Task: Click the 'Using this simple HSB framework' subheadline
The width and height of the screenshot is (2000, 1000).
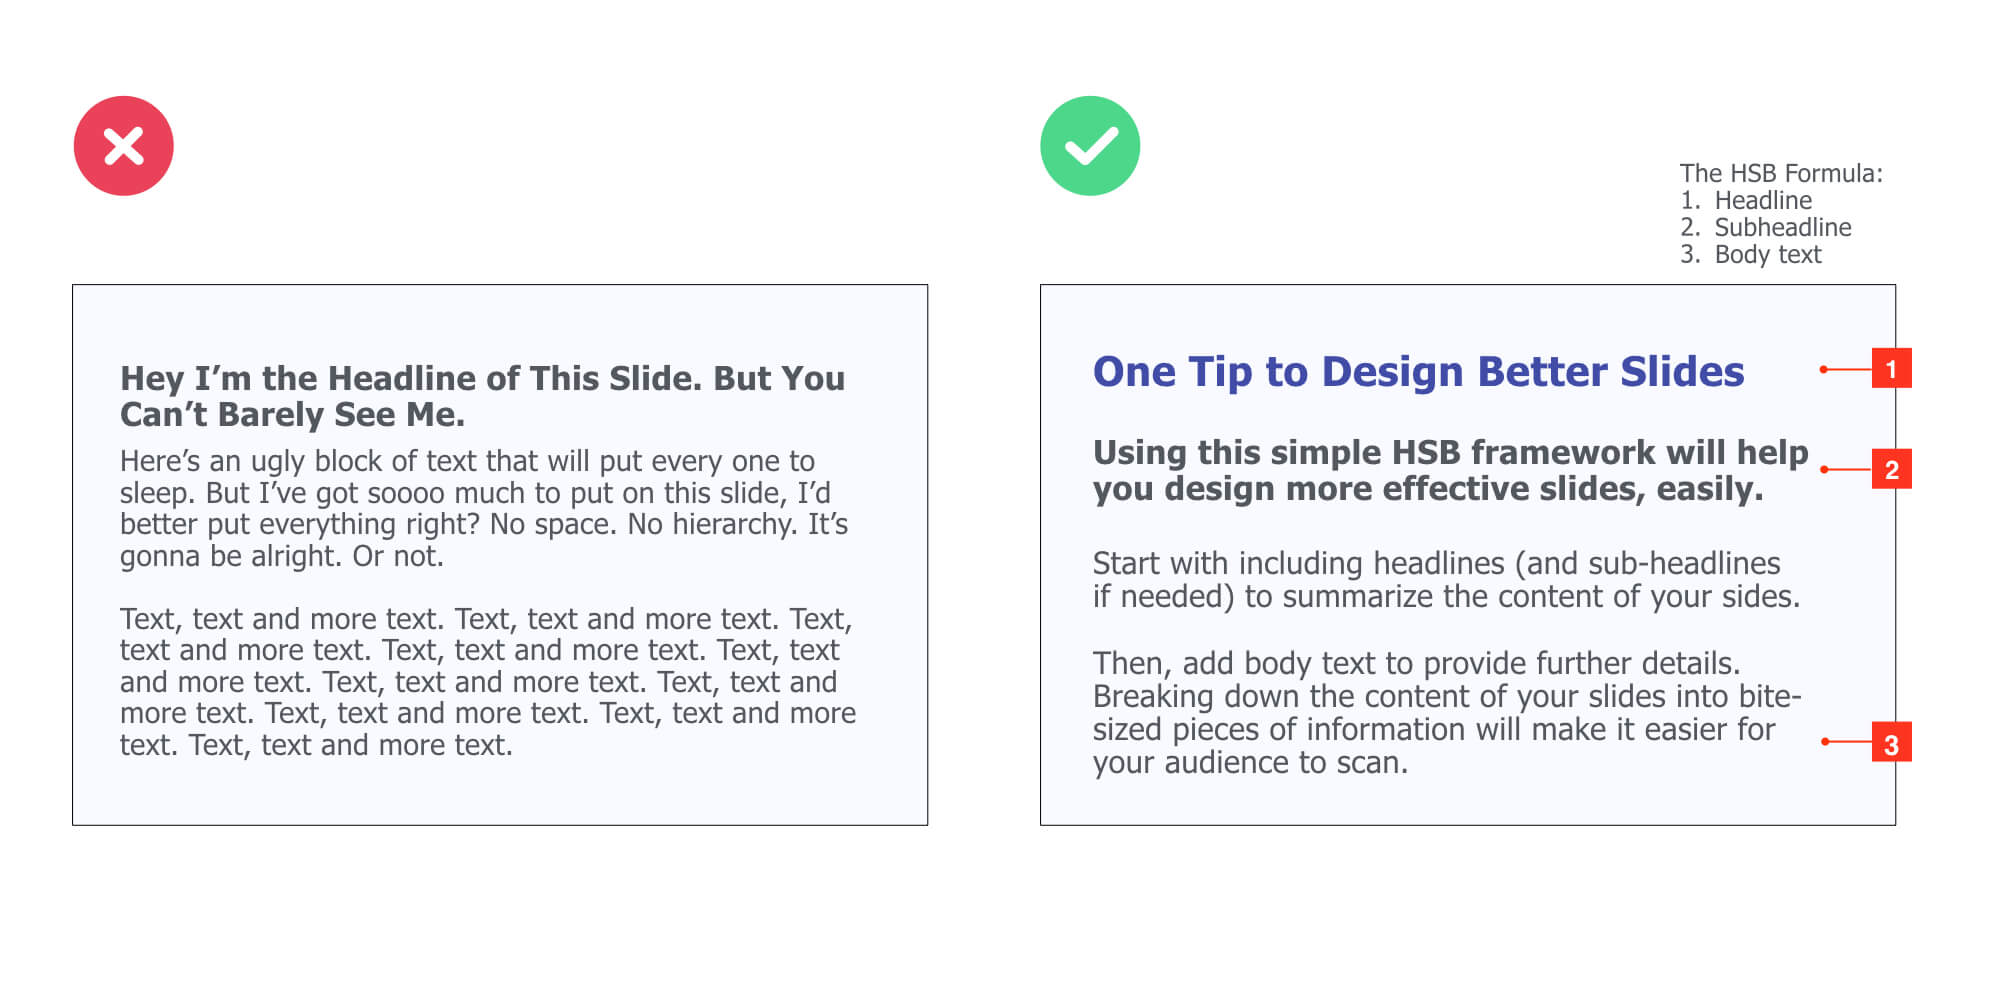Action: pyautogui.click(x=1450, y=470)
